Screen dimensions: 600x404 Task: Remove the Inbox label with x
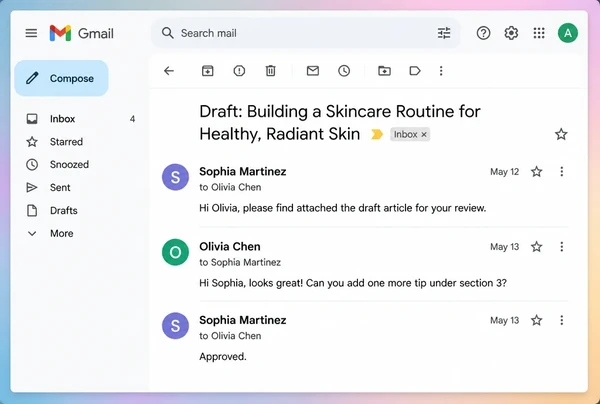424,135
